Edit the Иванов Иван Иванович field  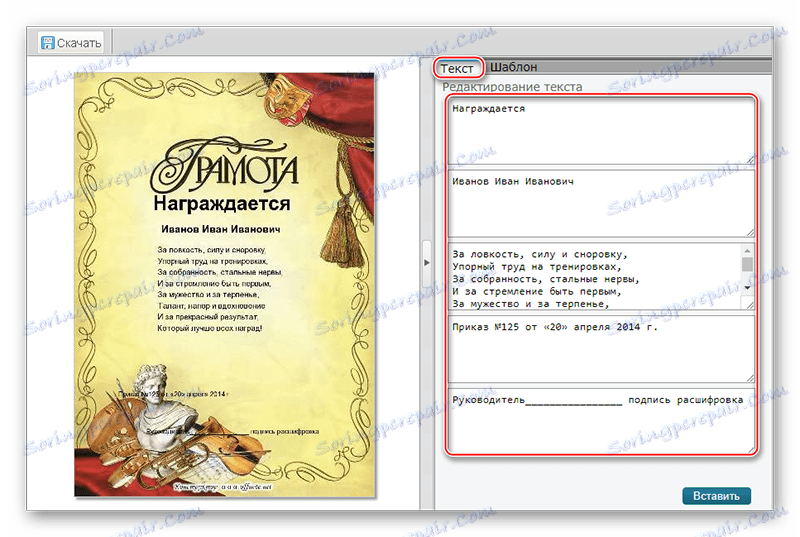coord(602,204)
